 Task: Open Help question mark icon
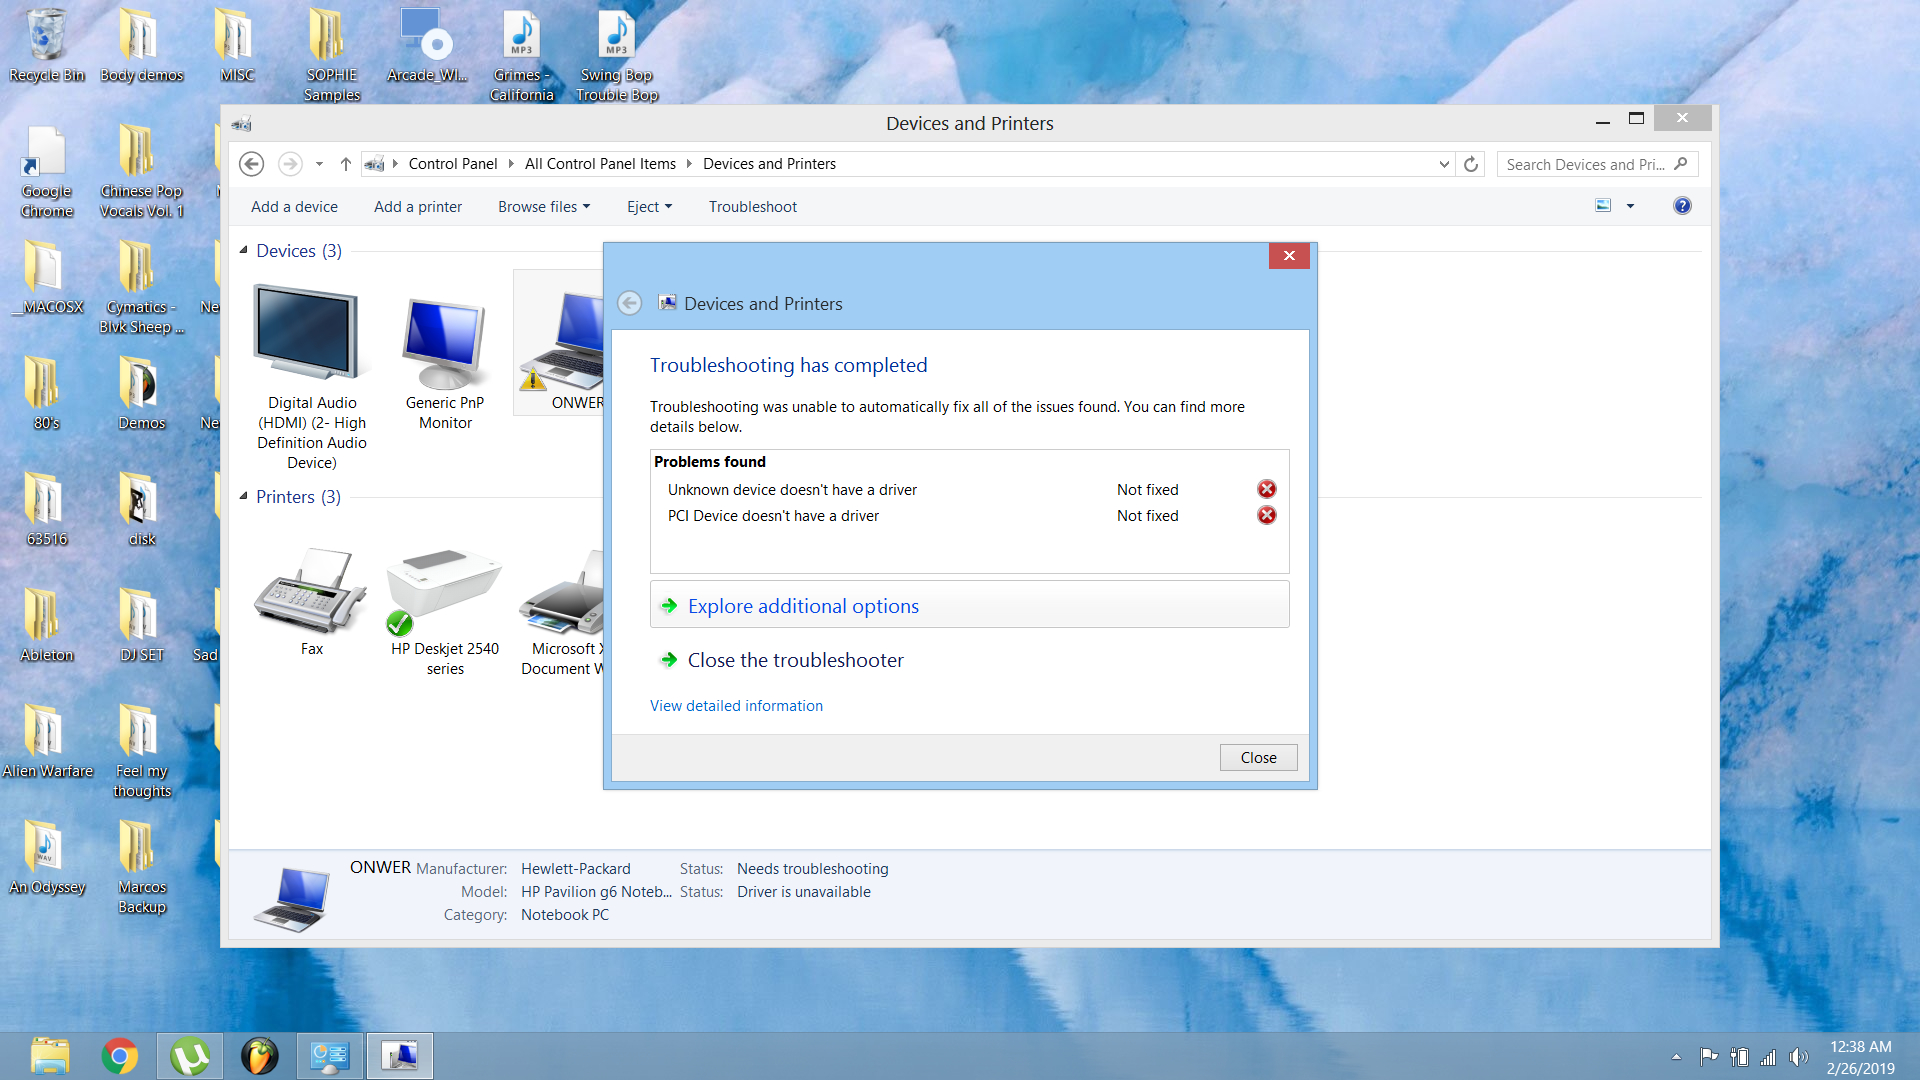point(1682,206)
